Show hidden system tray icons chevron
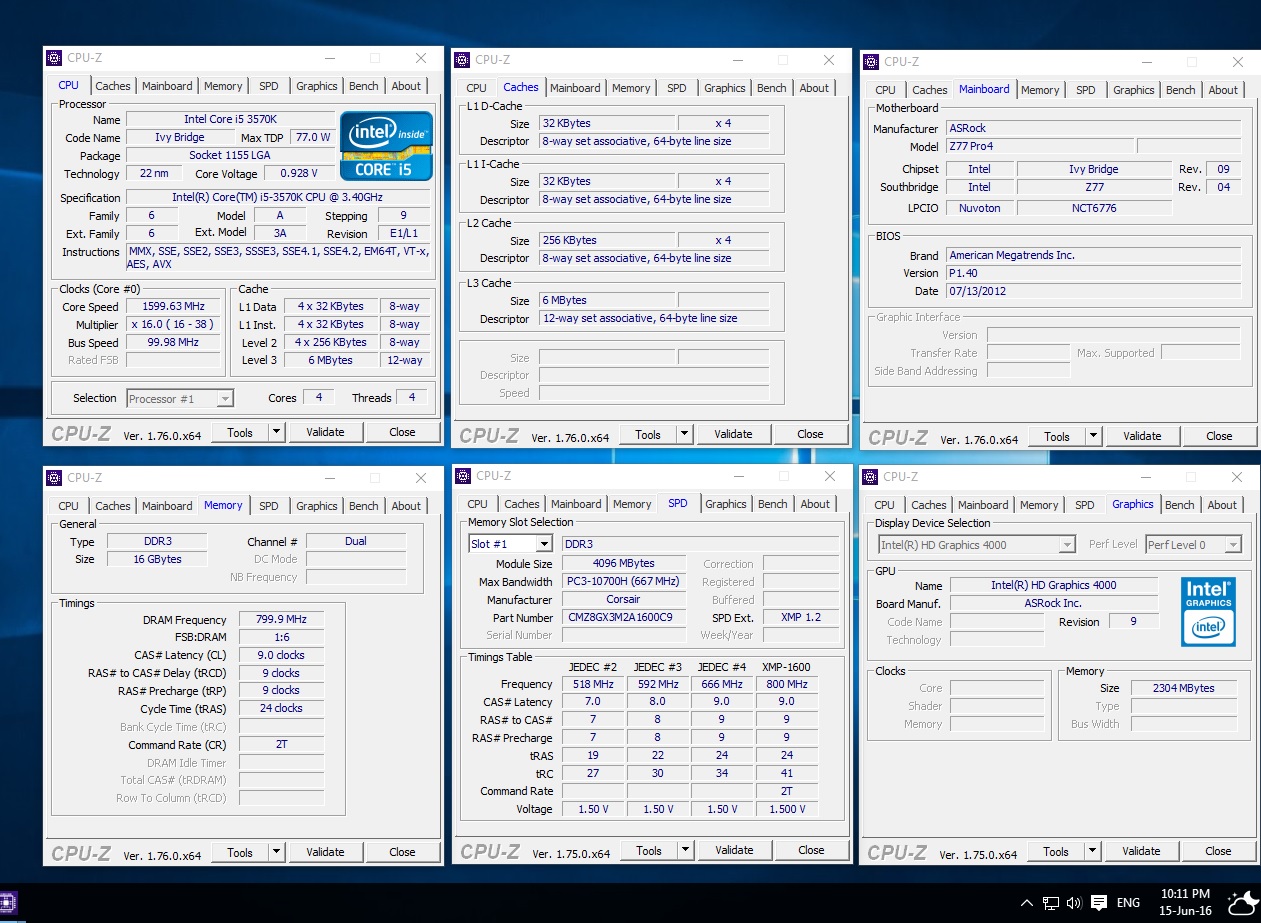This screenshot has width=1261, height=923. pos(1026,903)
